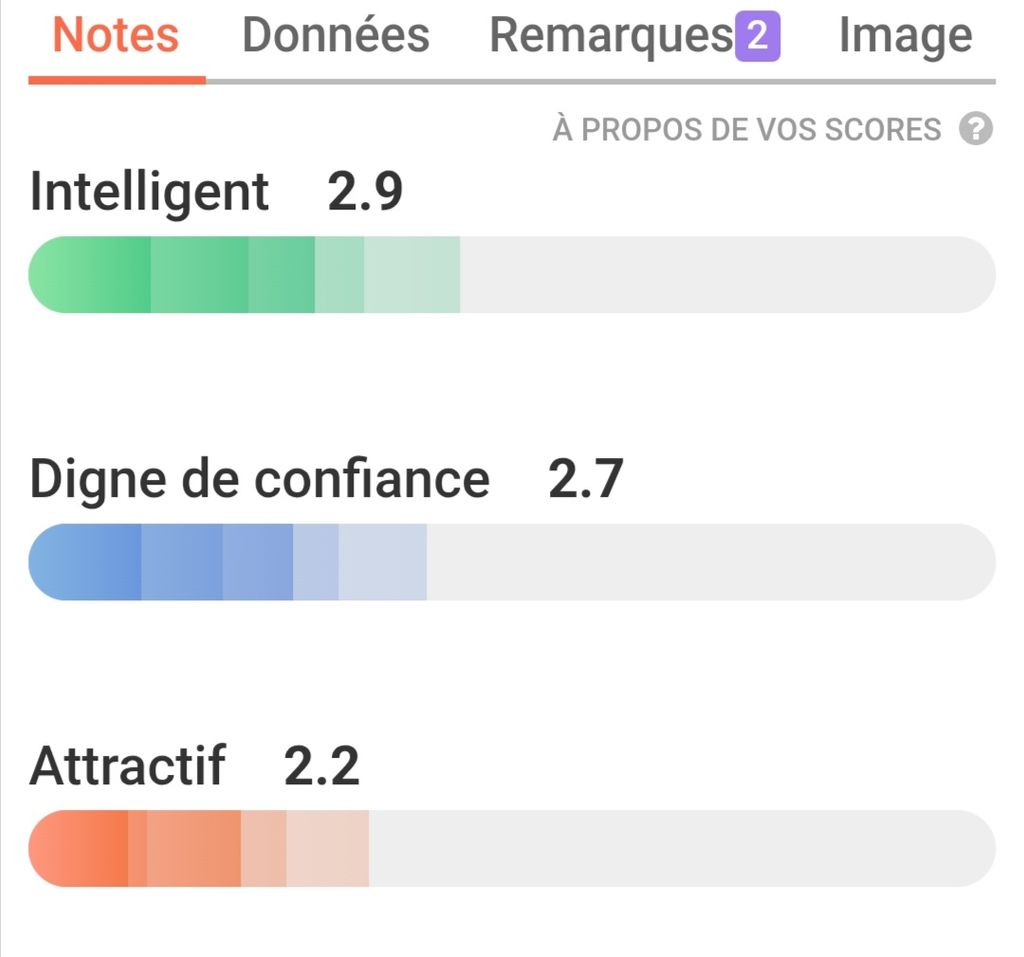Open the À PROPOS DE VOS SCORES link
This screenshot has height=957, width=1024.
[747, 130]
